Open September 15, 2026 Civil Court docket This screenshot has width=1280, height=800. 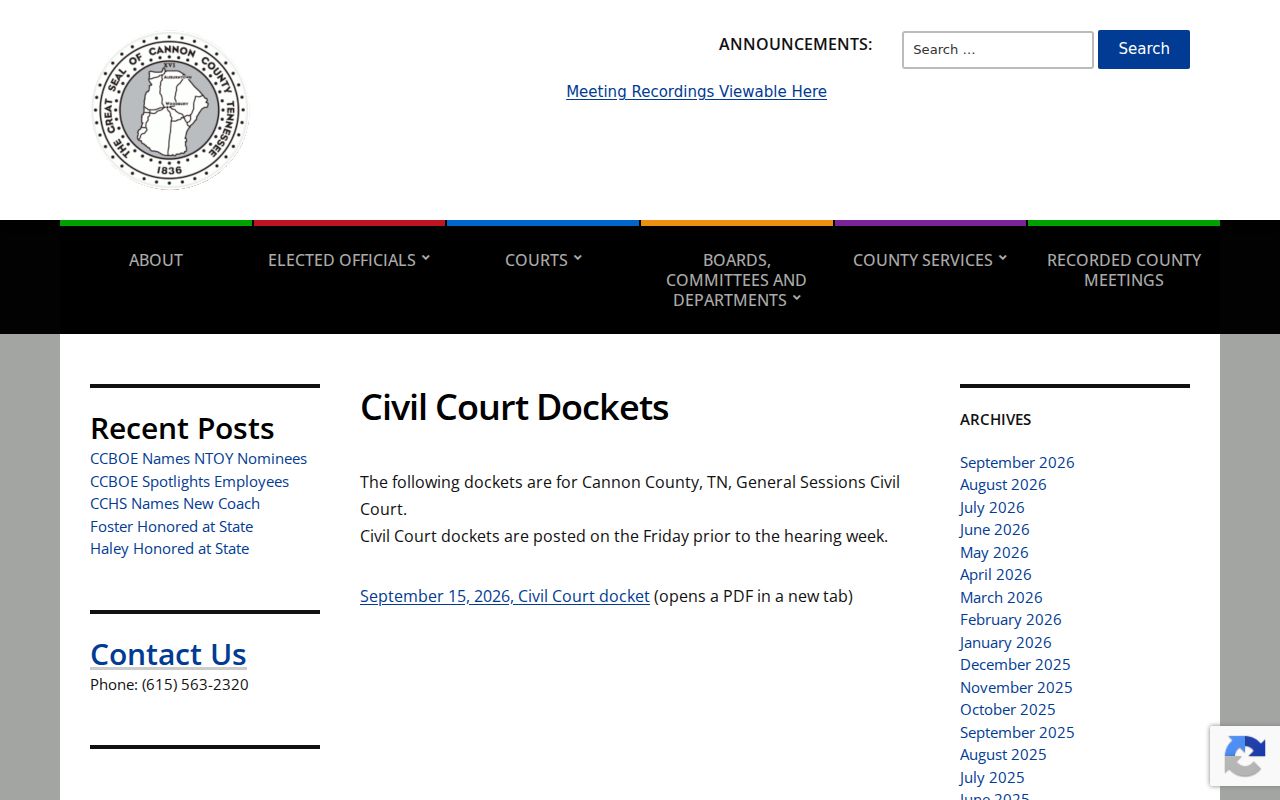(x=505, y=596)
